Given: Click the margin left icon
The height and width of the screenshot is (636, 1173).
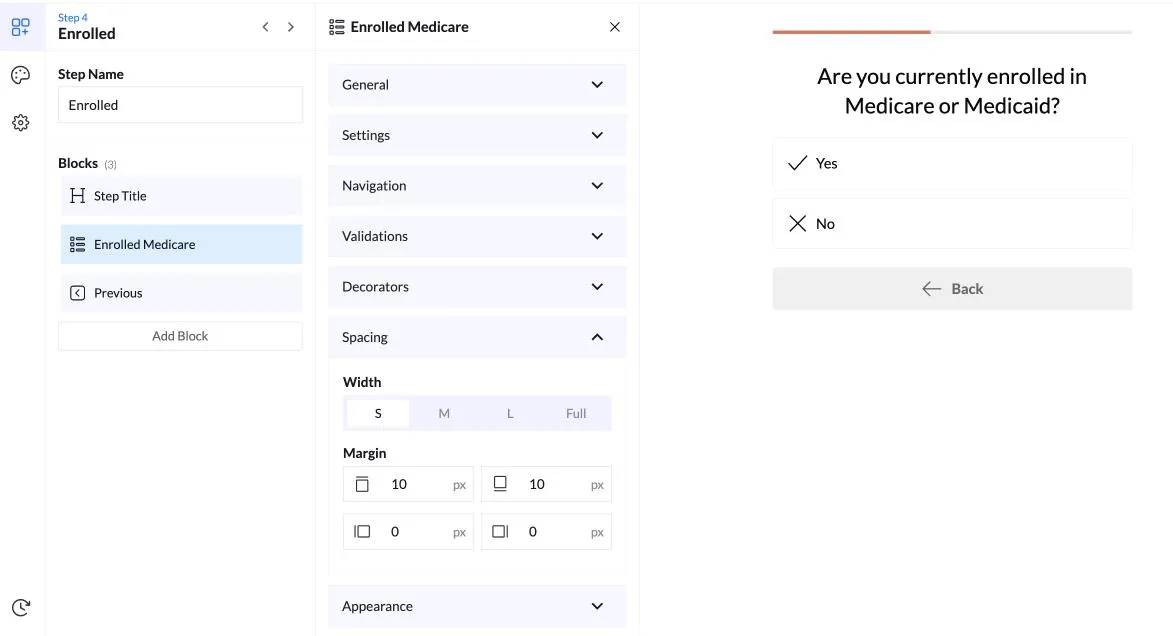Looking at the screenshot, I should coord(362,531).
